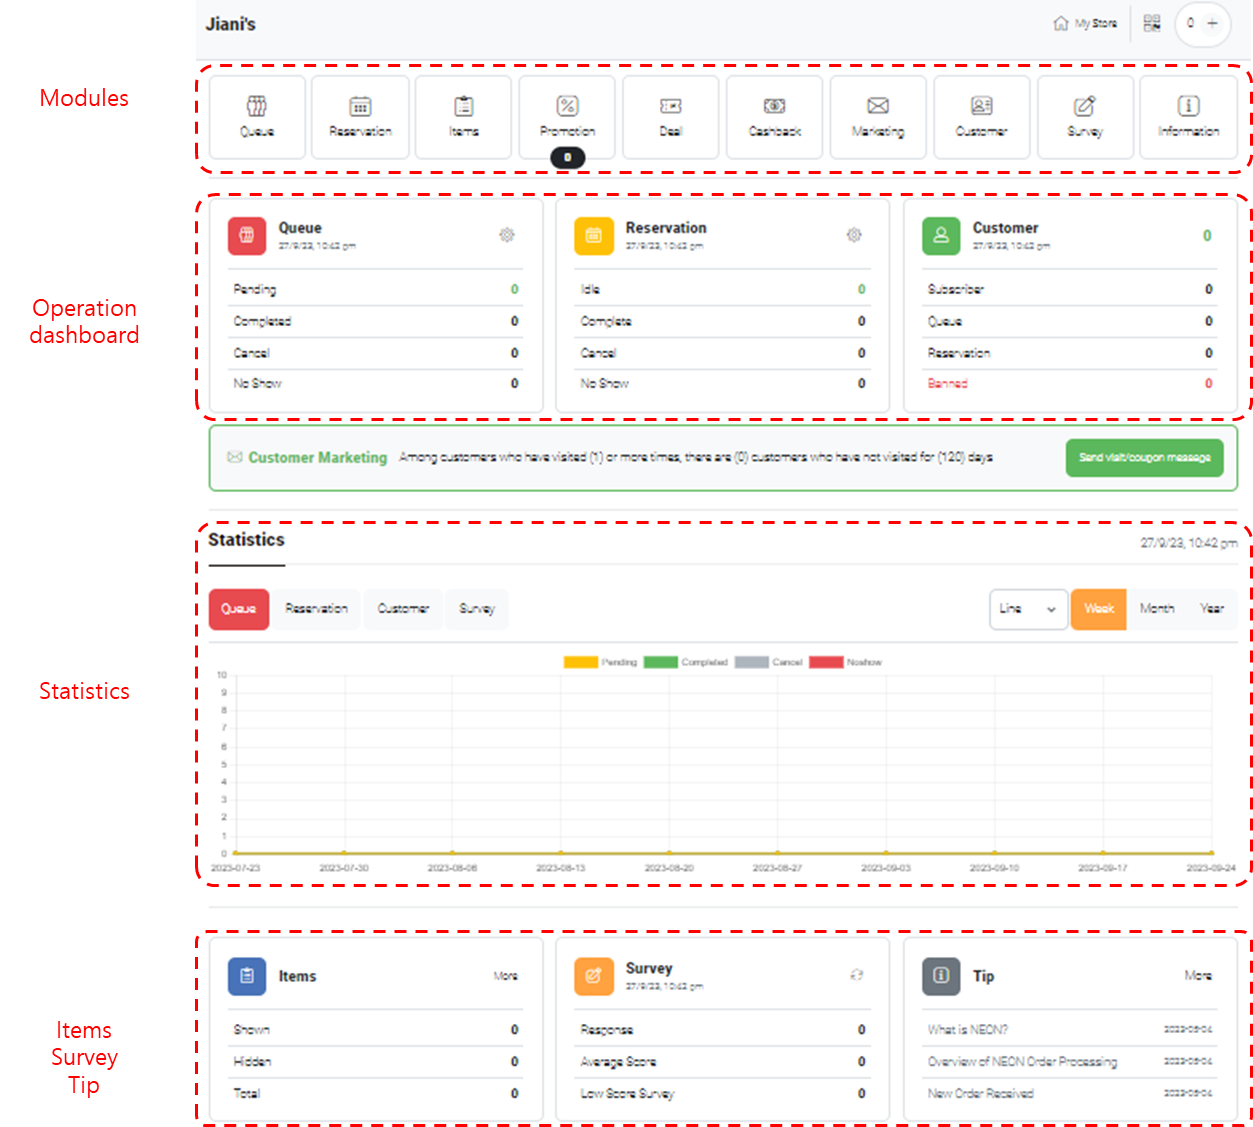Open Queue card settings gear
The height and width of the screenshot is (1127, 1253).
(x=507, y=235)
